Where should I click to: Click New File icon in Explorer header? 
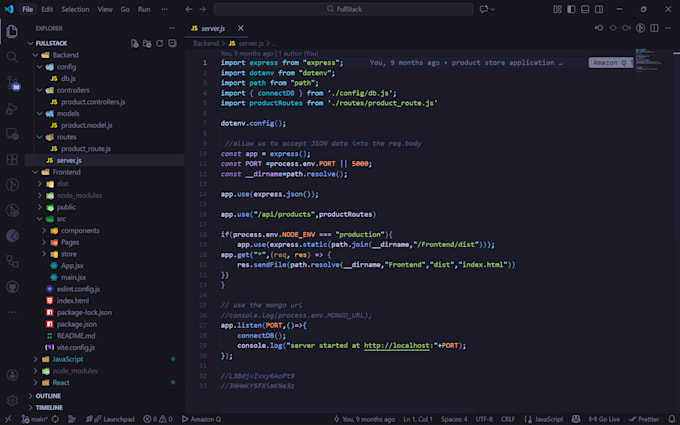click(135, 43)
